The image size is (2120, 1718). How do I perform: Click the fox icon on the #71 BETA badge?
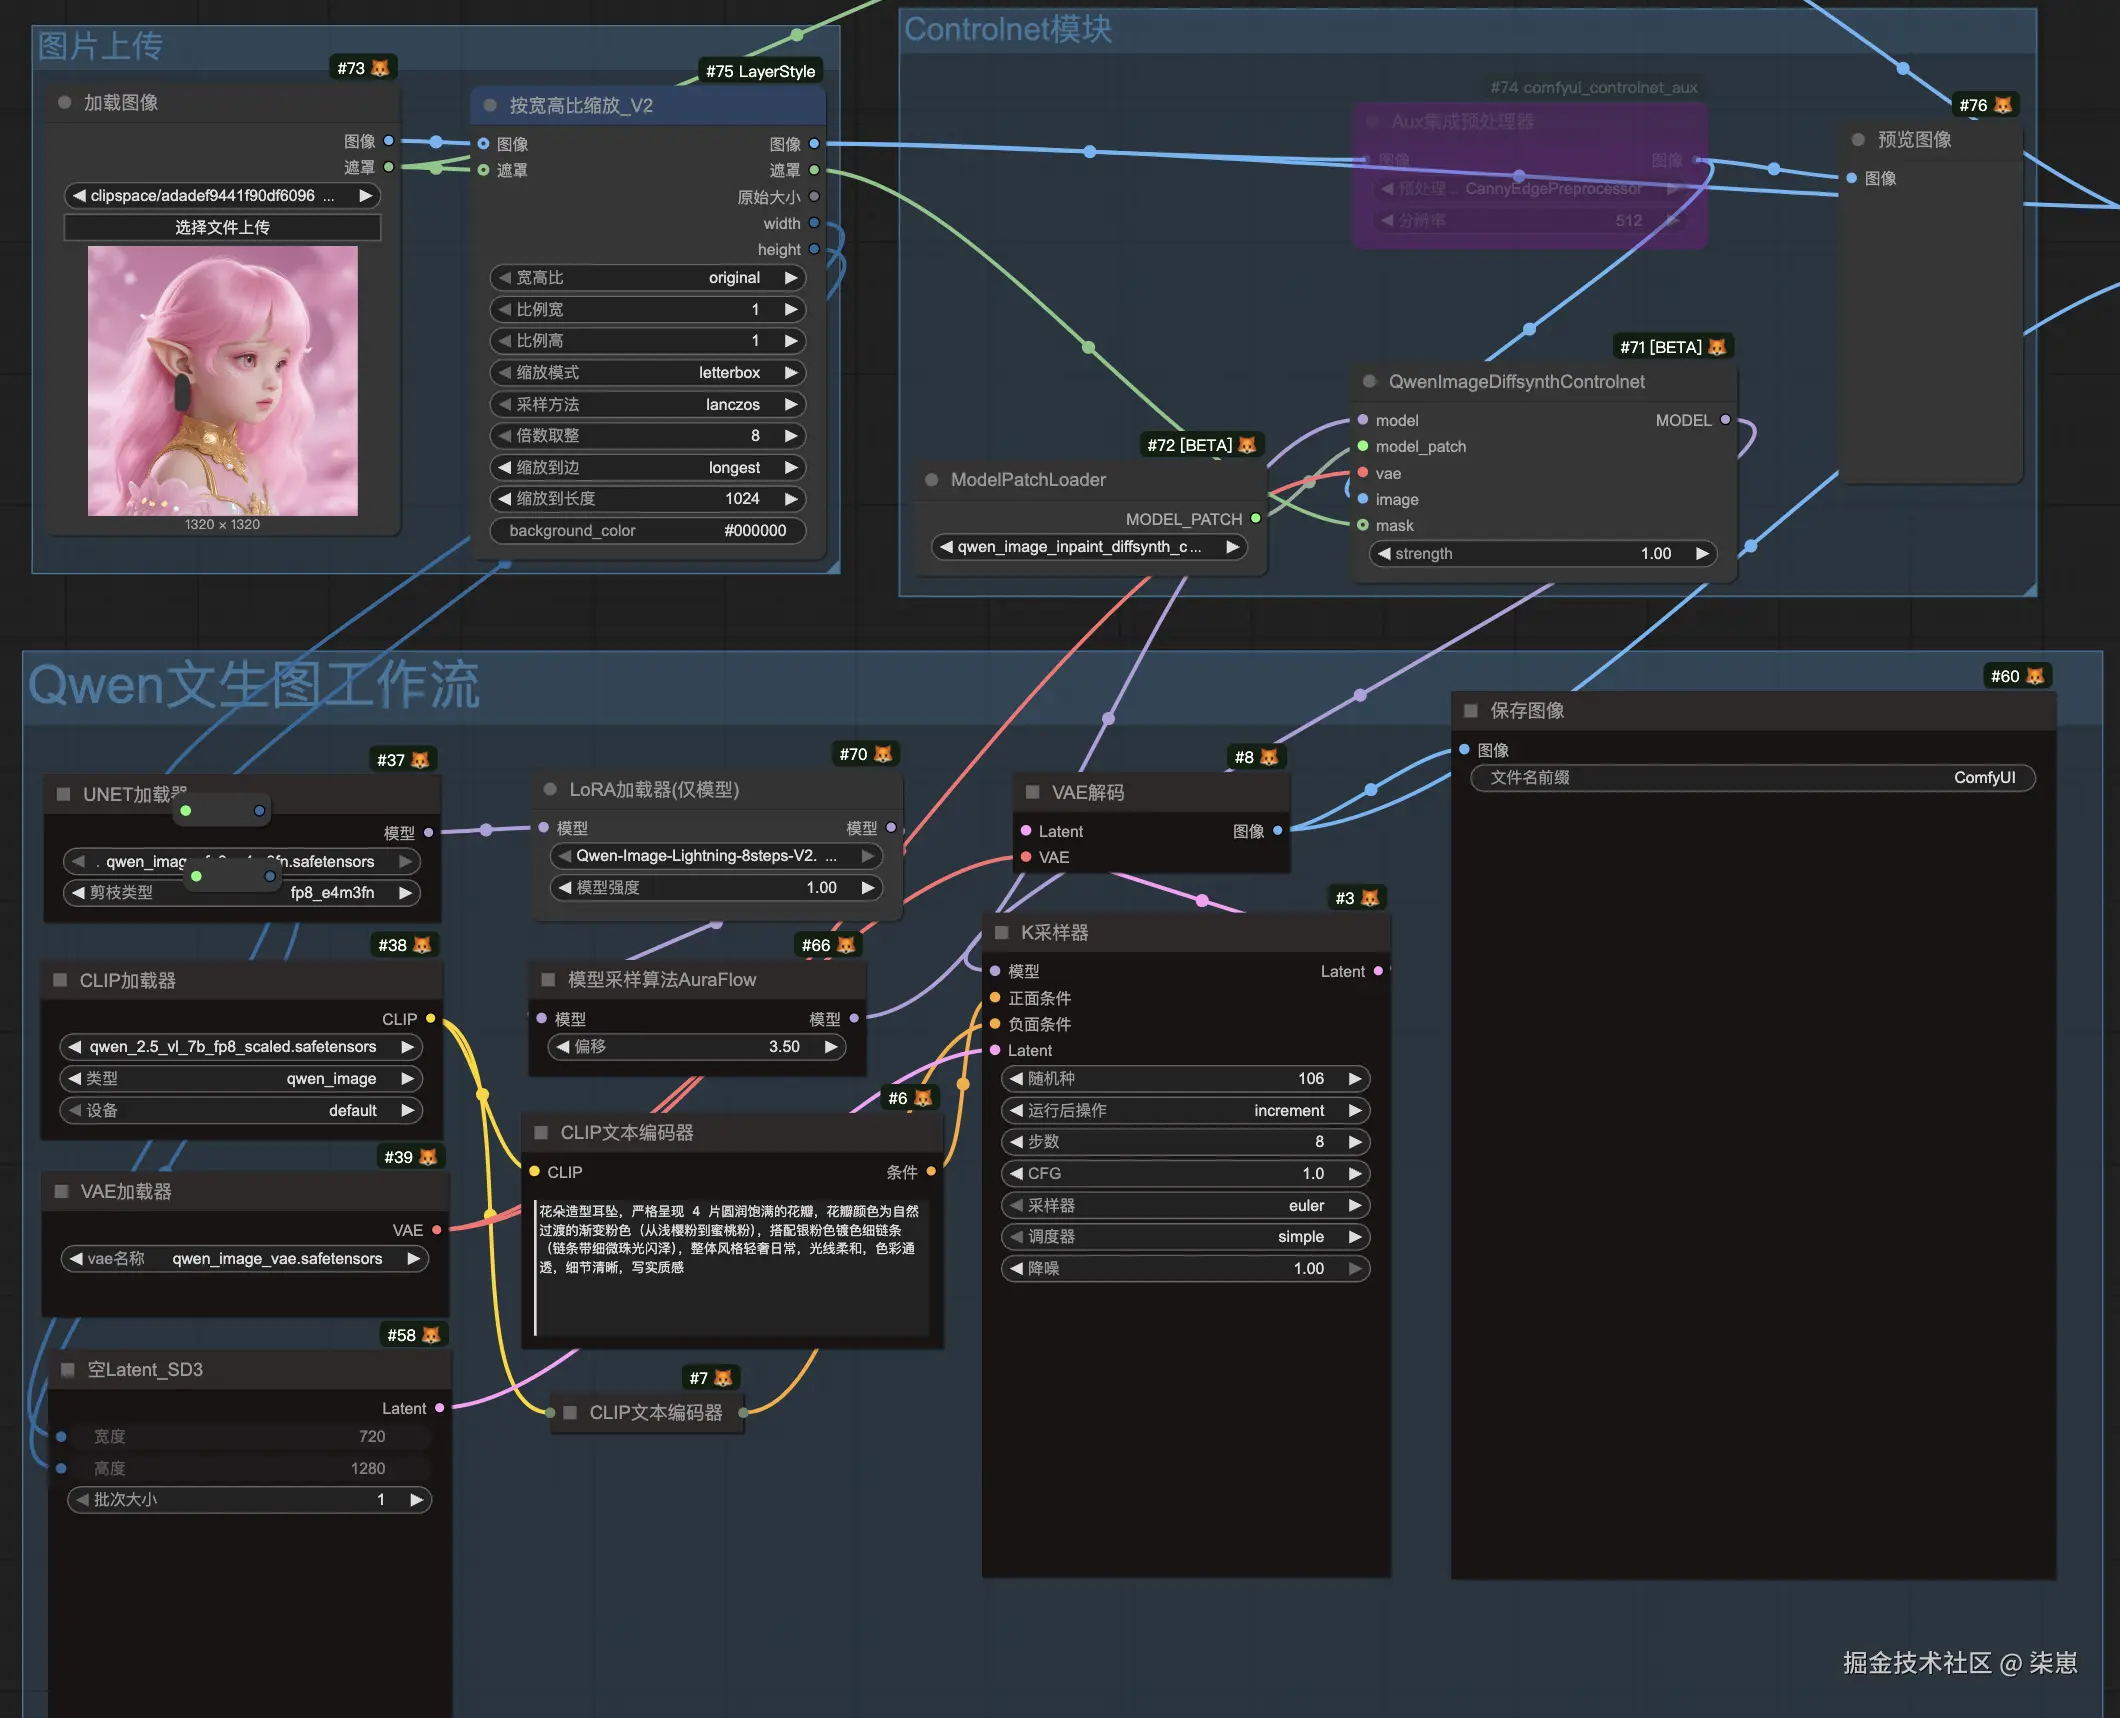1717,347
